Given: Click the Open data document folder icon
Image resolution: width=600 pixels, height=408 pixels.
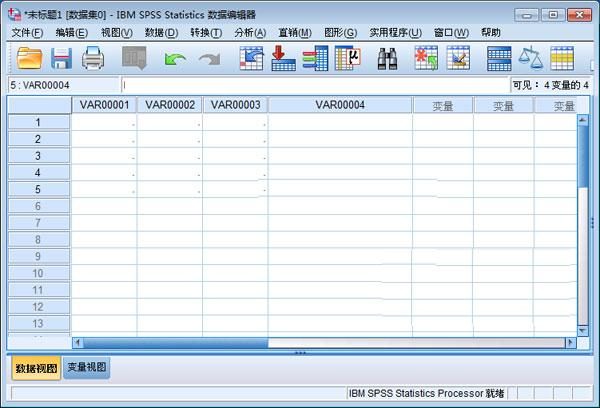Looking at the screenshot, I should tap(29, 58).
